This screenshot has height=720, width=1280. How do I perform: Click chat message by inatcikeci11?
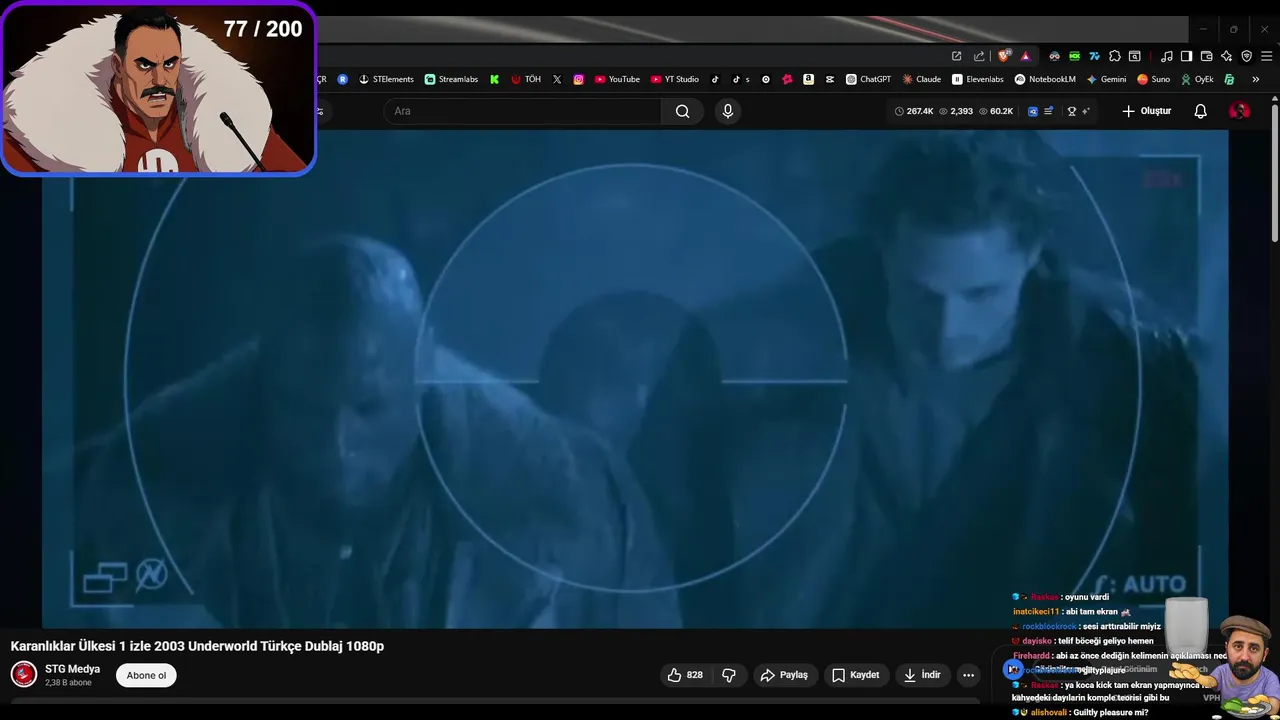(x=1071, y=611)
